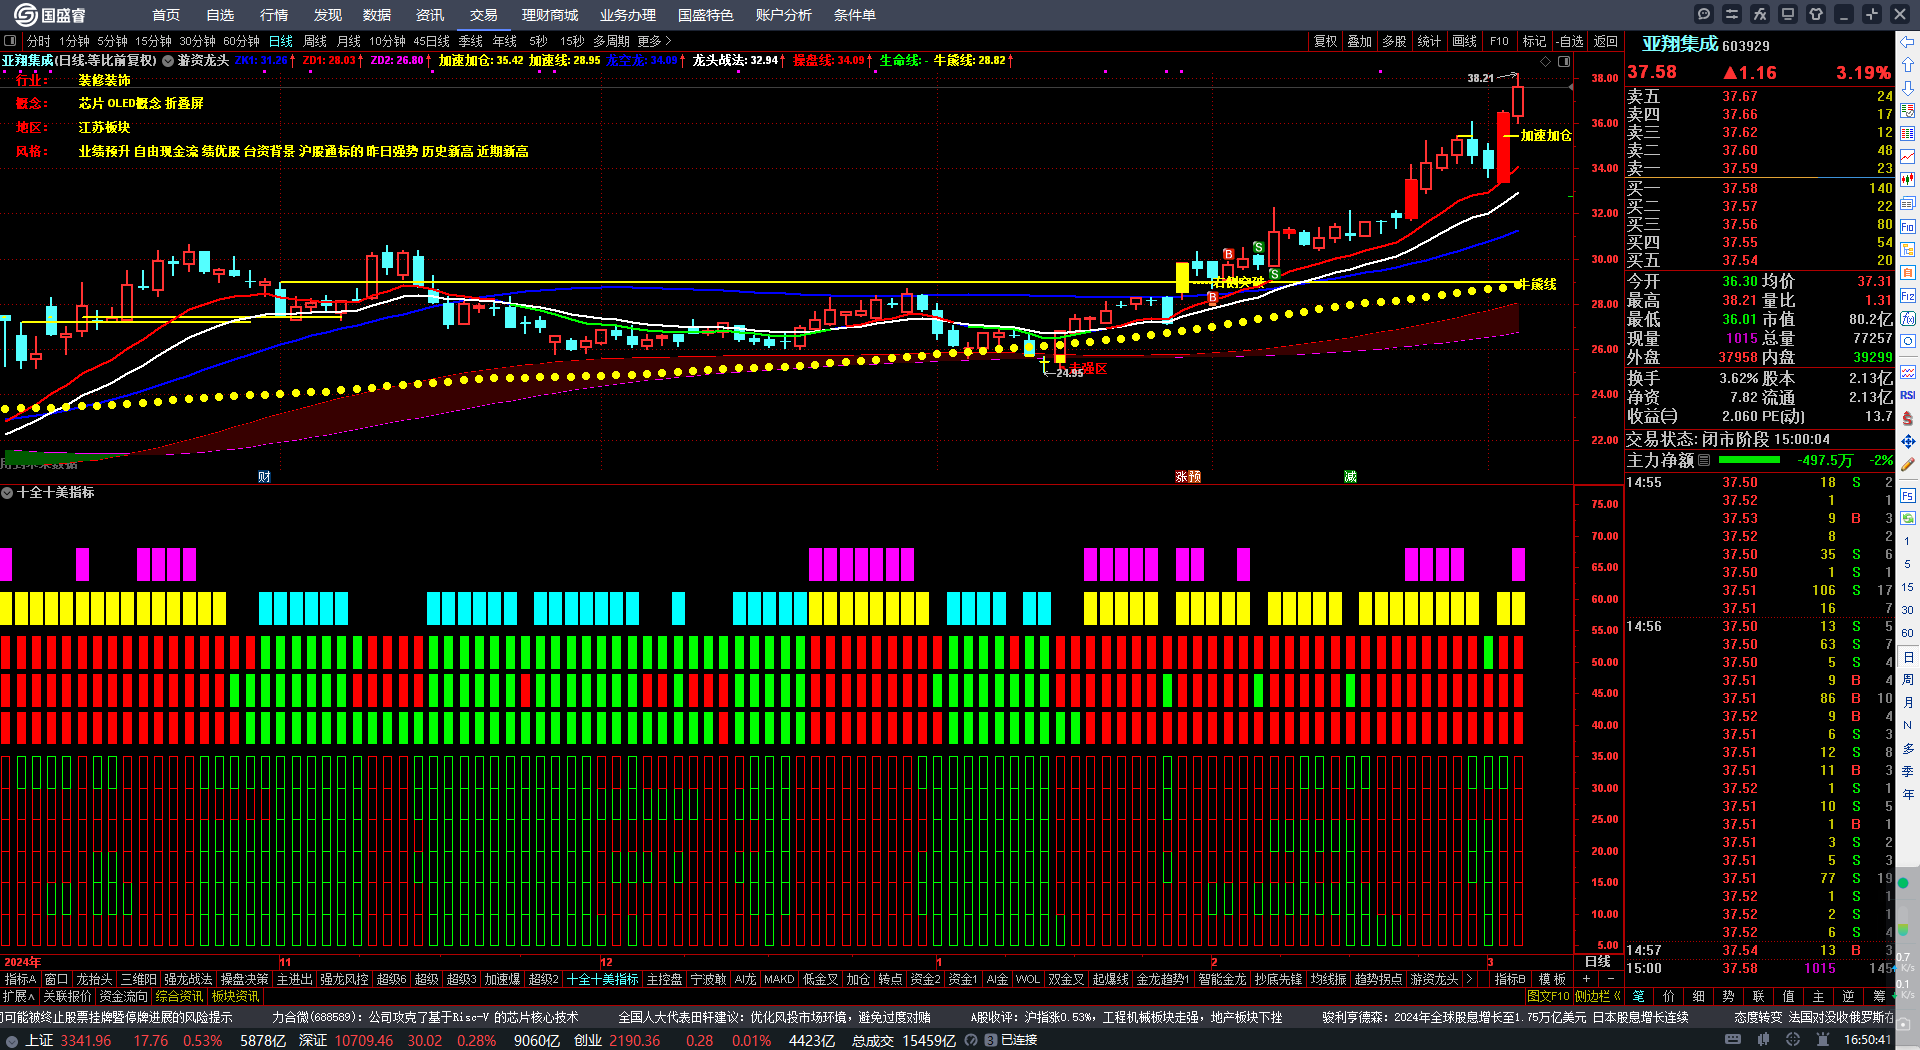This screenshot has height=1050, width=1920.
Task: Toggle the 侧边栏 sidebar visibility
Action: pyautogui.click(x=1598, y=996)
